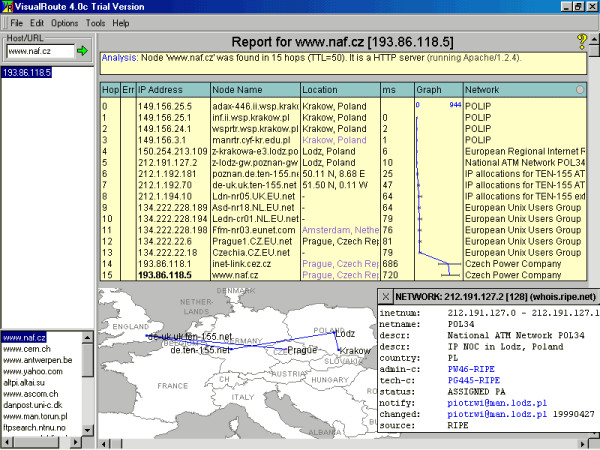Open the Edit menu
Screen dimensions: 600x450
(x=37, y=23)
